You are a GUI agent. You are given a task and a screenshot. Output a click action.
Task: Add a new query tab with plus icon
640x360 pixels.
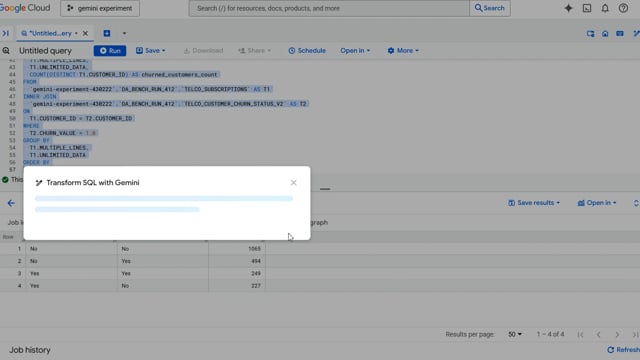tap(107, 33)
